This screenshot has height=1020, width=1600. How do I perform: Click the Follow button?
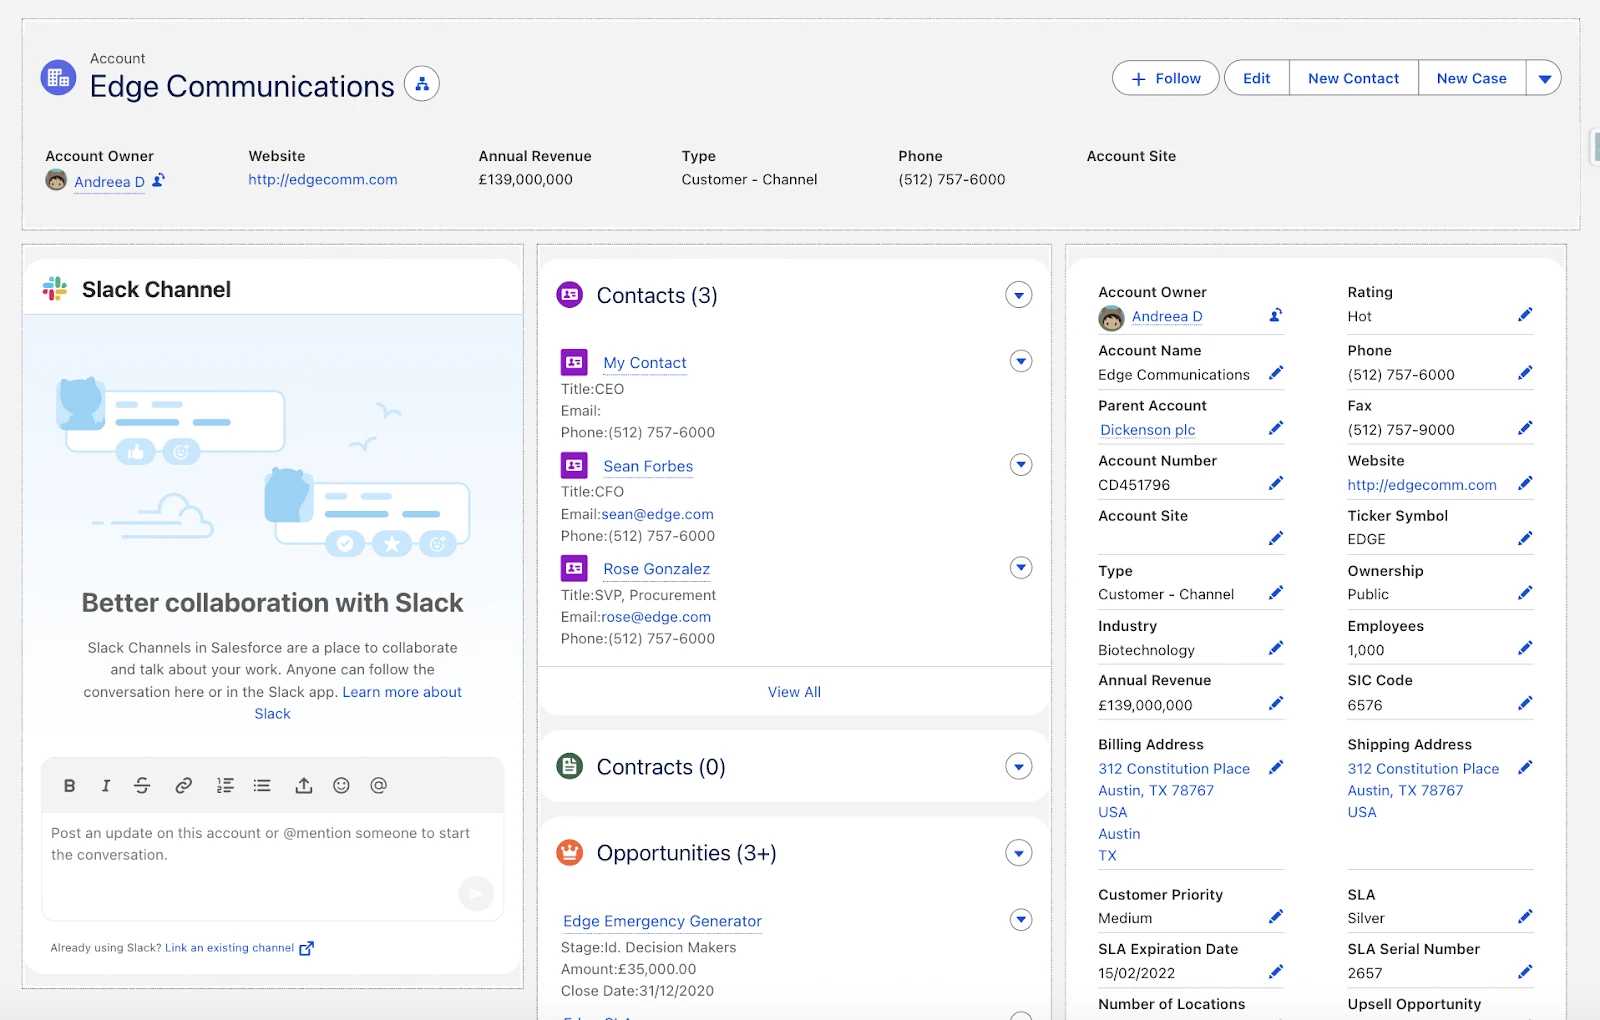(1165, 78)
